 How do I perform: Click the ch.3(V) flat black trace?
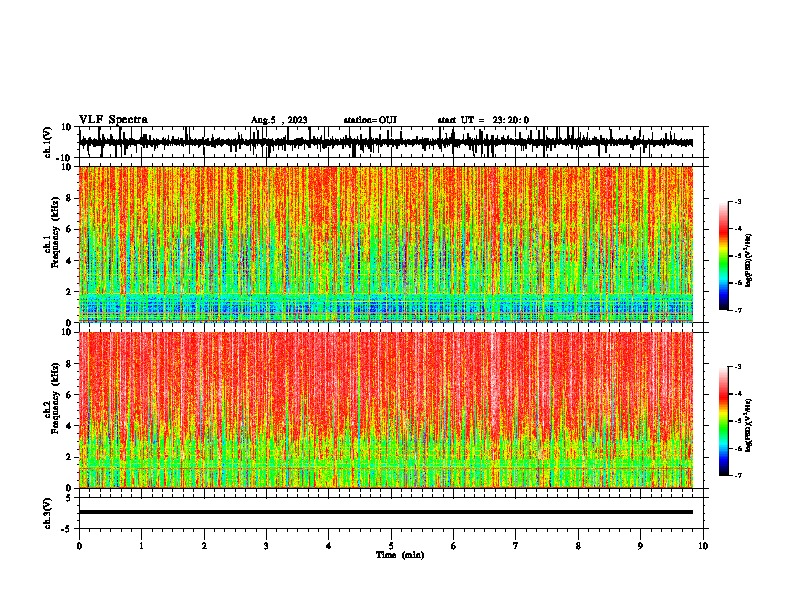click(386, 512)
